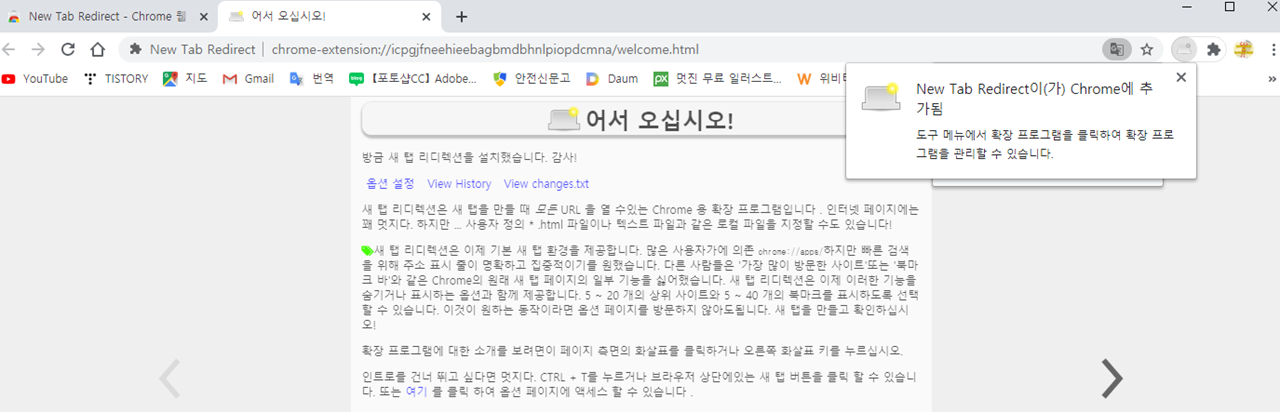Open the 위비티 bookmark

820,78
